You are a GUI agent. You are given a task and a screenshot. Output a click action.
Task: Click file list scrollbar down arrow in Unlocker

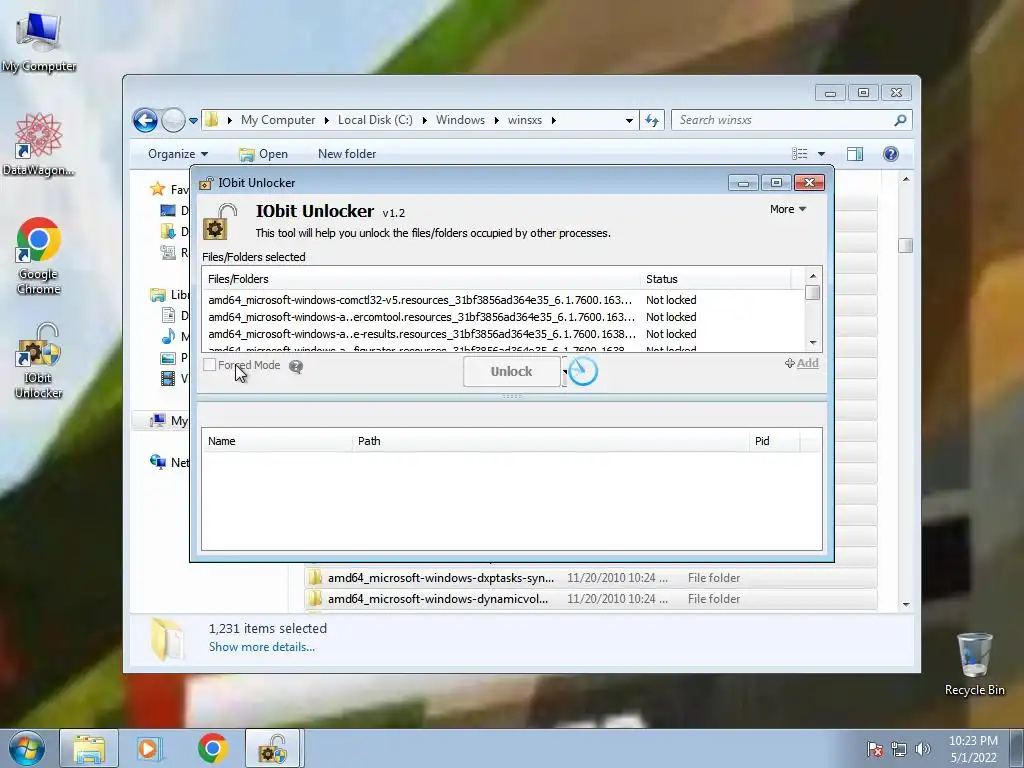[x=813, y=343]
